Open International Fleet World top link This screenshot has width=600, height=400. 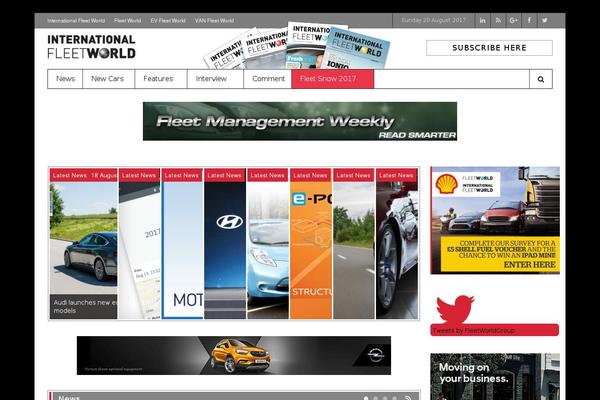coord(76,21)
